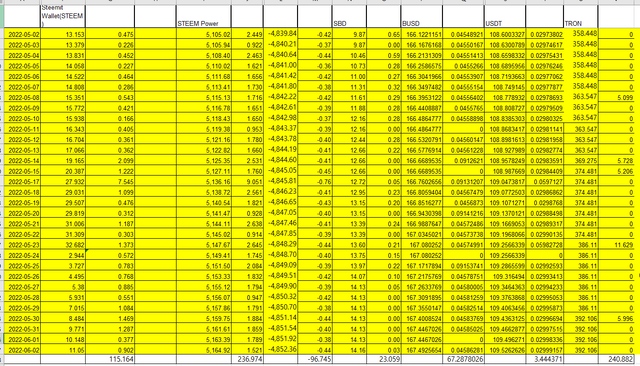
Task: Select SBD value 14.16
Action: pos(349,350)
